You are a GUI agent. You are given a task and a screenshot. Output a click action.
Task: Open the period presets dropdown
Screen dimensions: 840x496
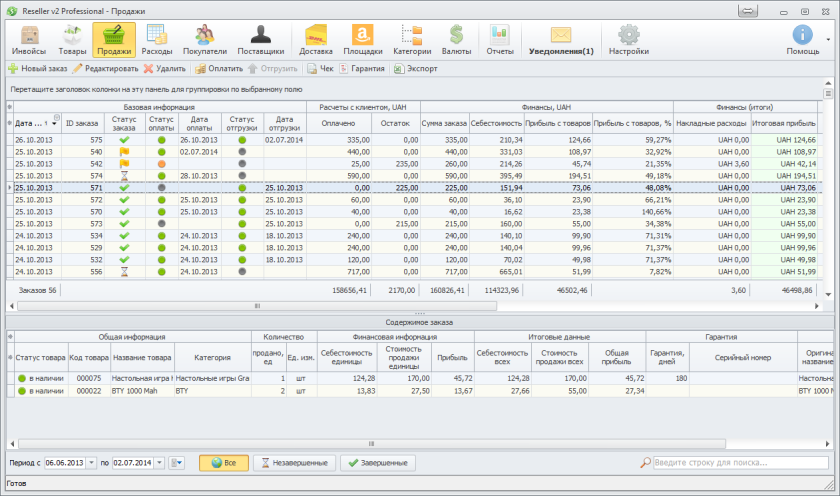click(x=178, y=463)
